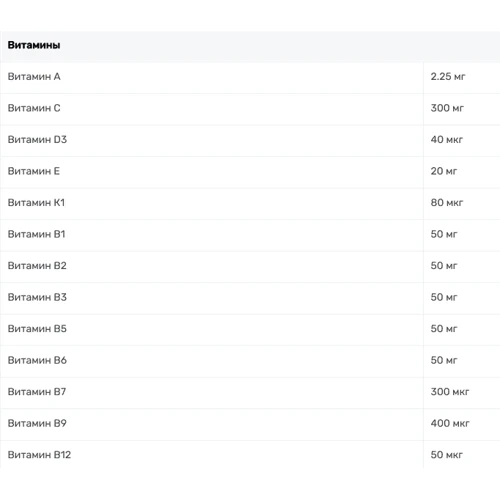Select the Витамин B9 row label

point(37,423)
